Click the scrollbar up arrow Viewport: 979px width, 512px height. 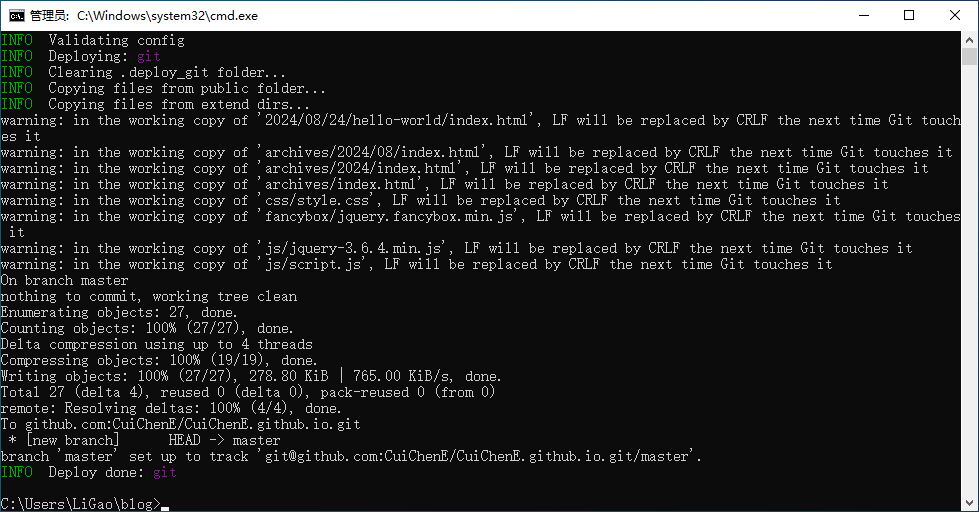tap(969, 40)
